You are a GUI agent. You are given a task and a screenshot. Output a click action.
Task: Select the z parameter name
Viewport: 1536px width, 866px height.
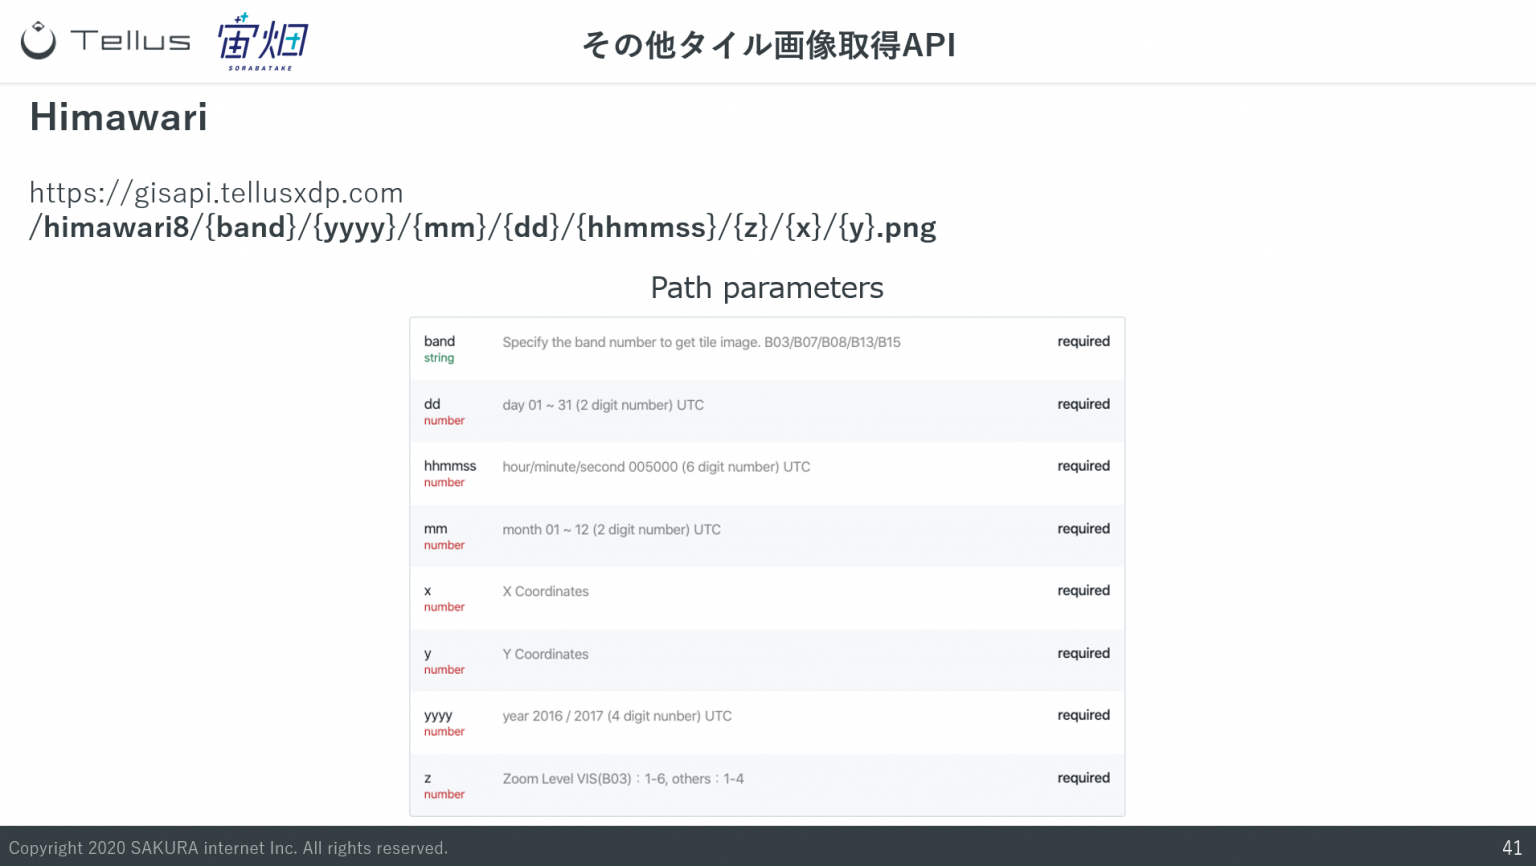[x=428, y=778]
